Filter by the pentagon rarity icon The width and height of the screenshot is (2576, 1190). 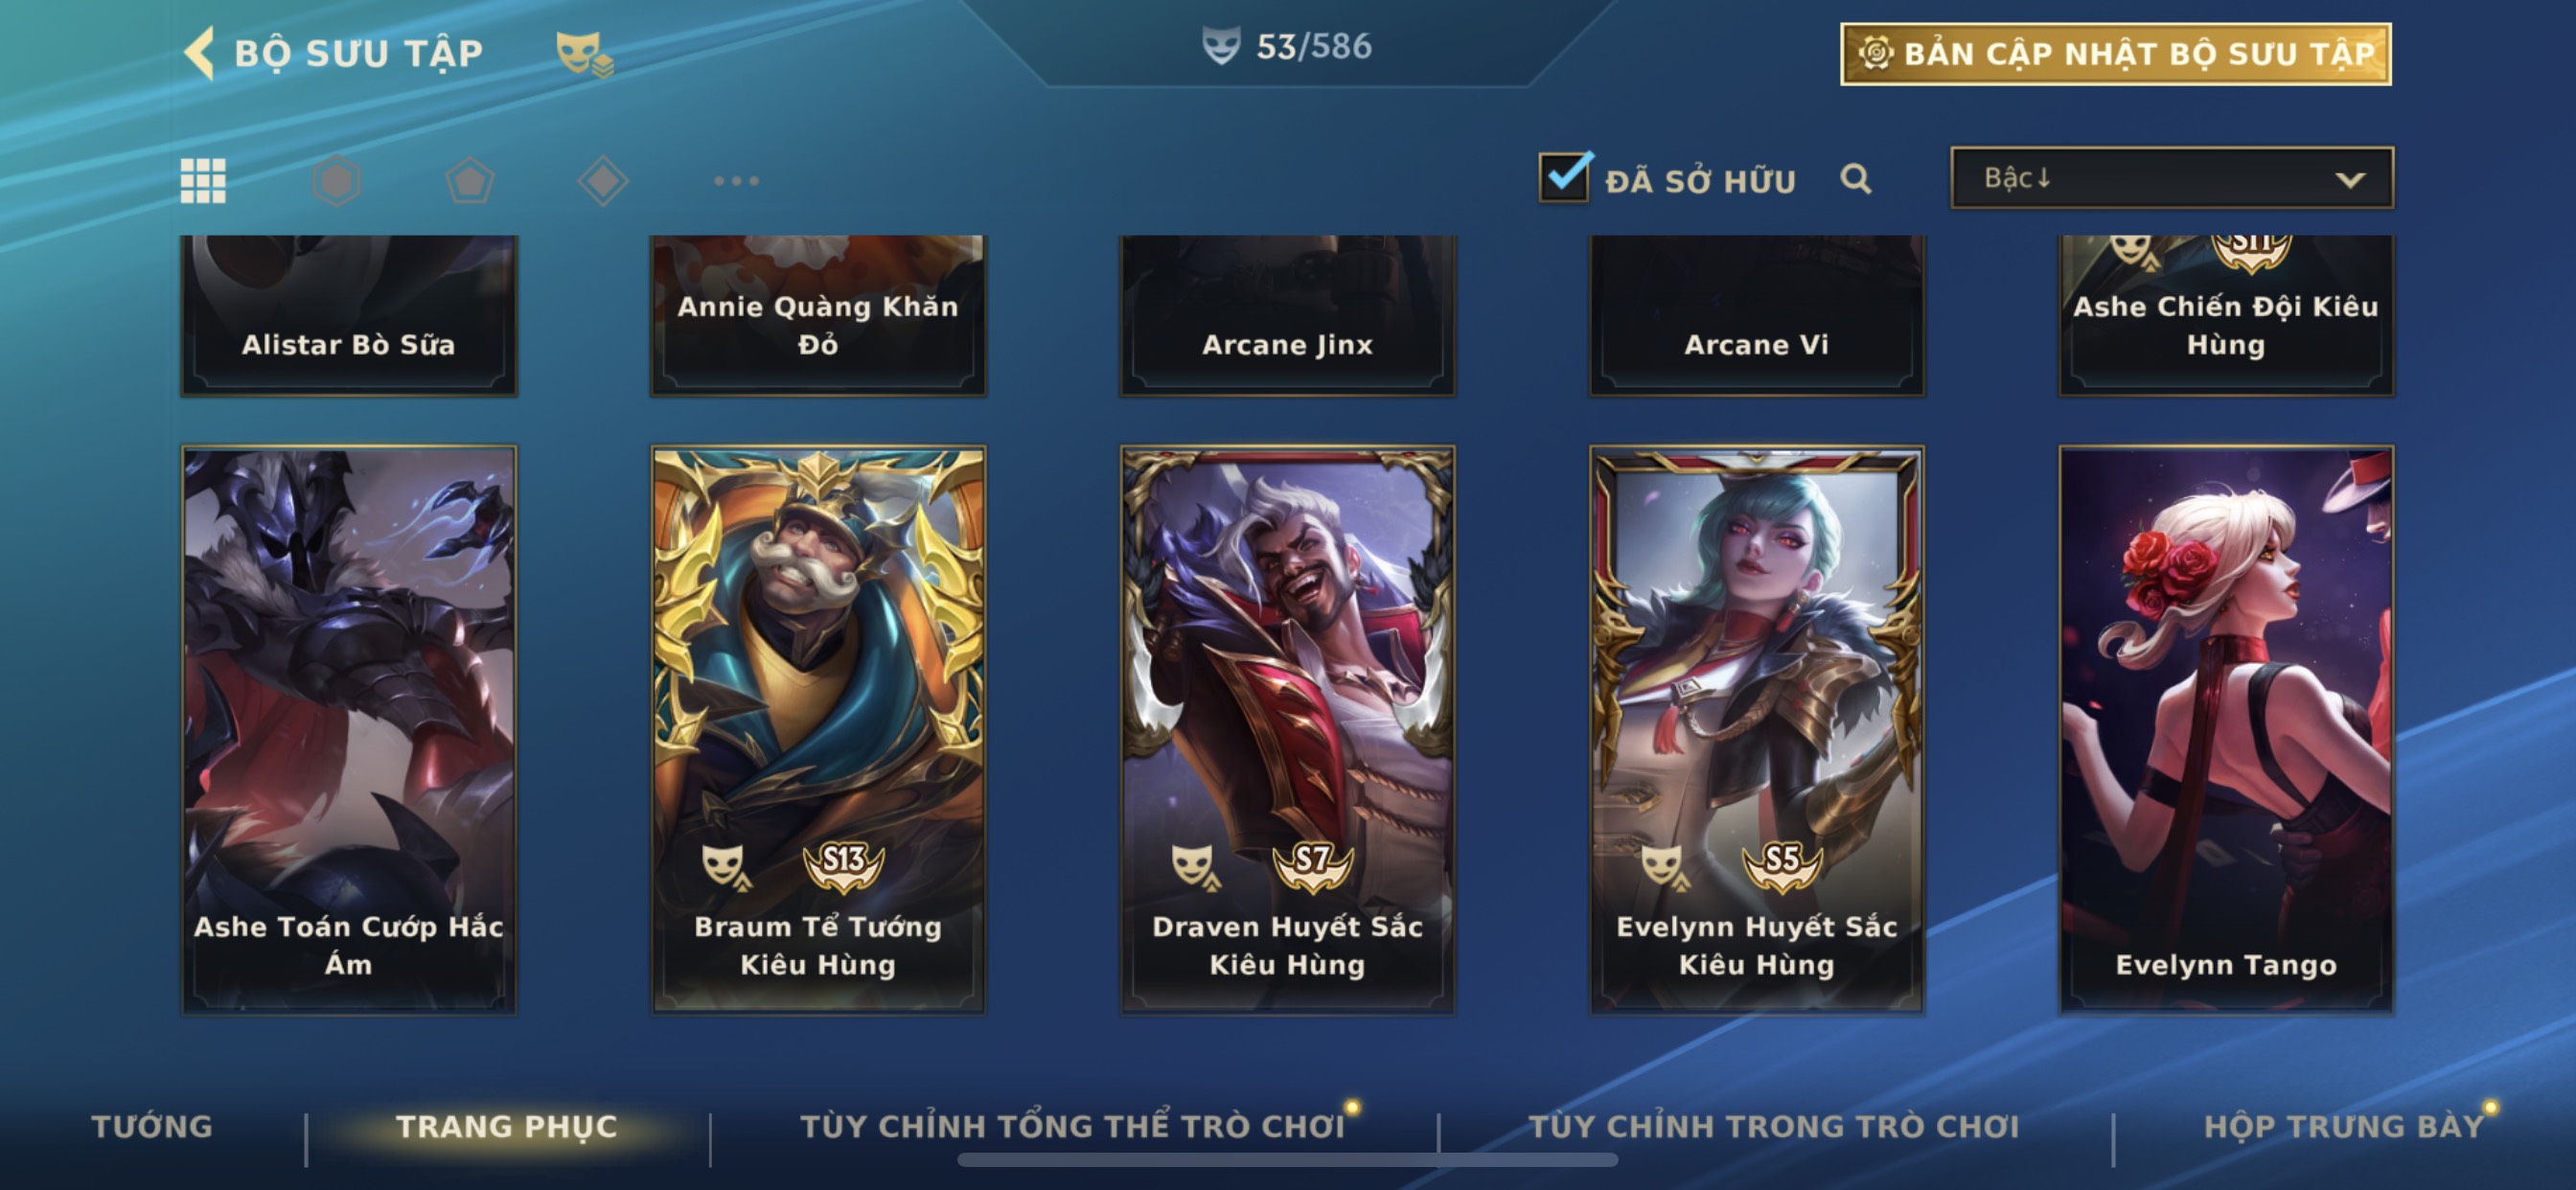pos(469,181)
